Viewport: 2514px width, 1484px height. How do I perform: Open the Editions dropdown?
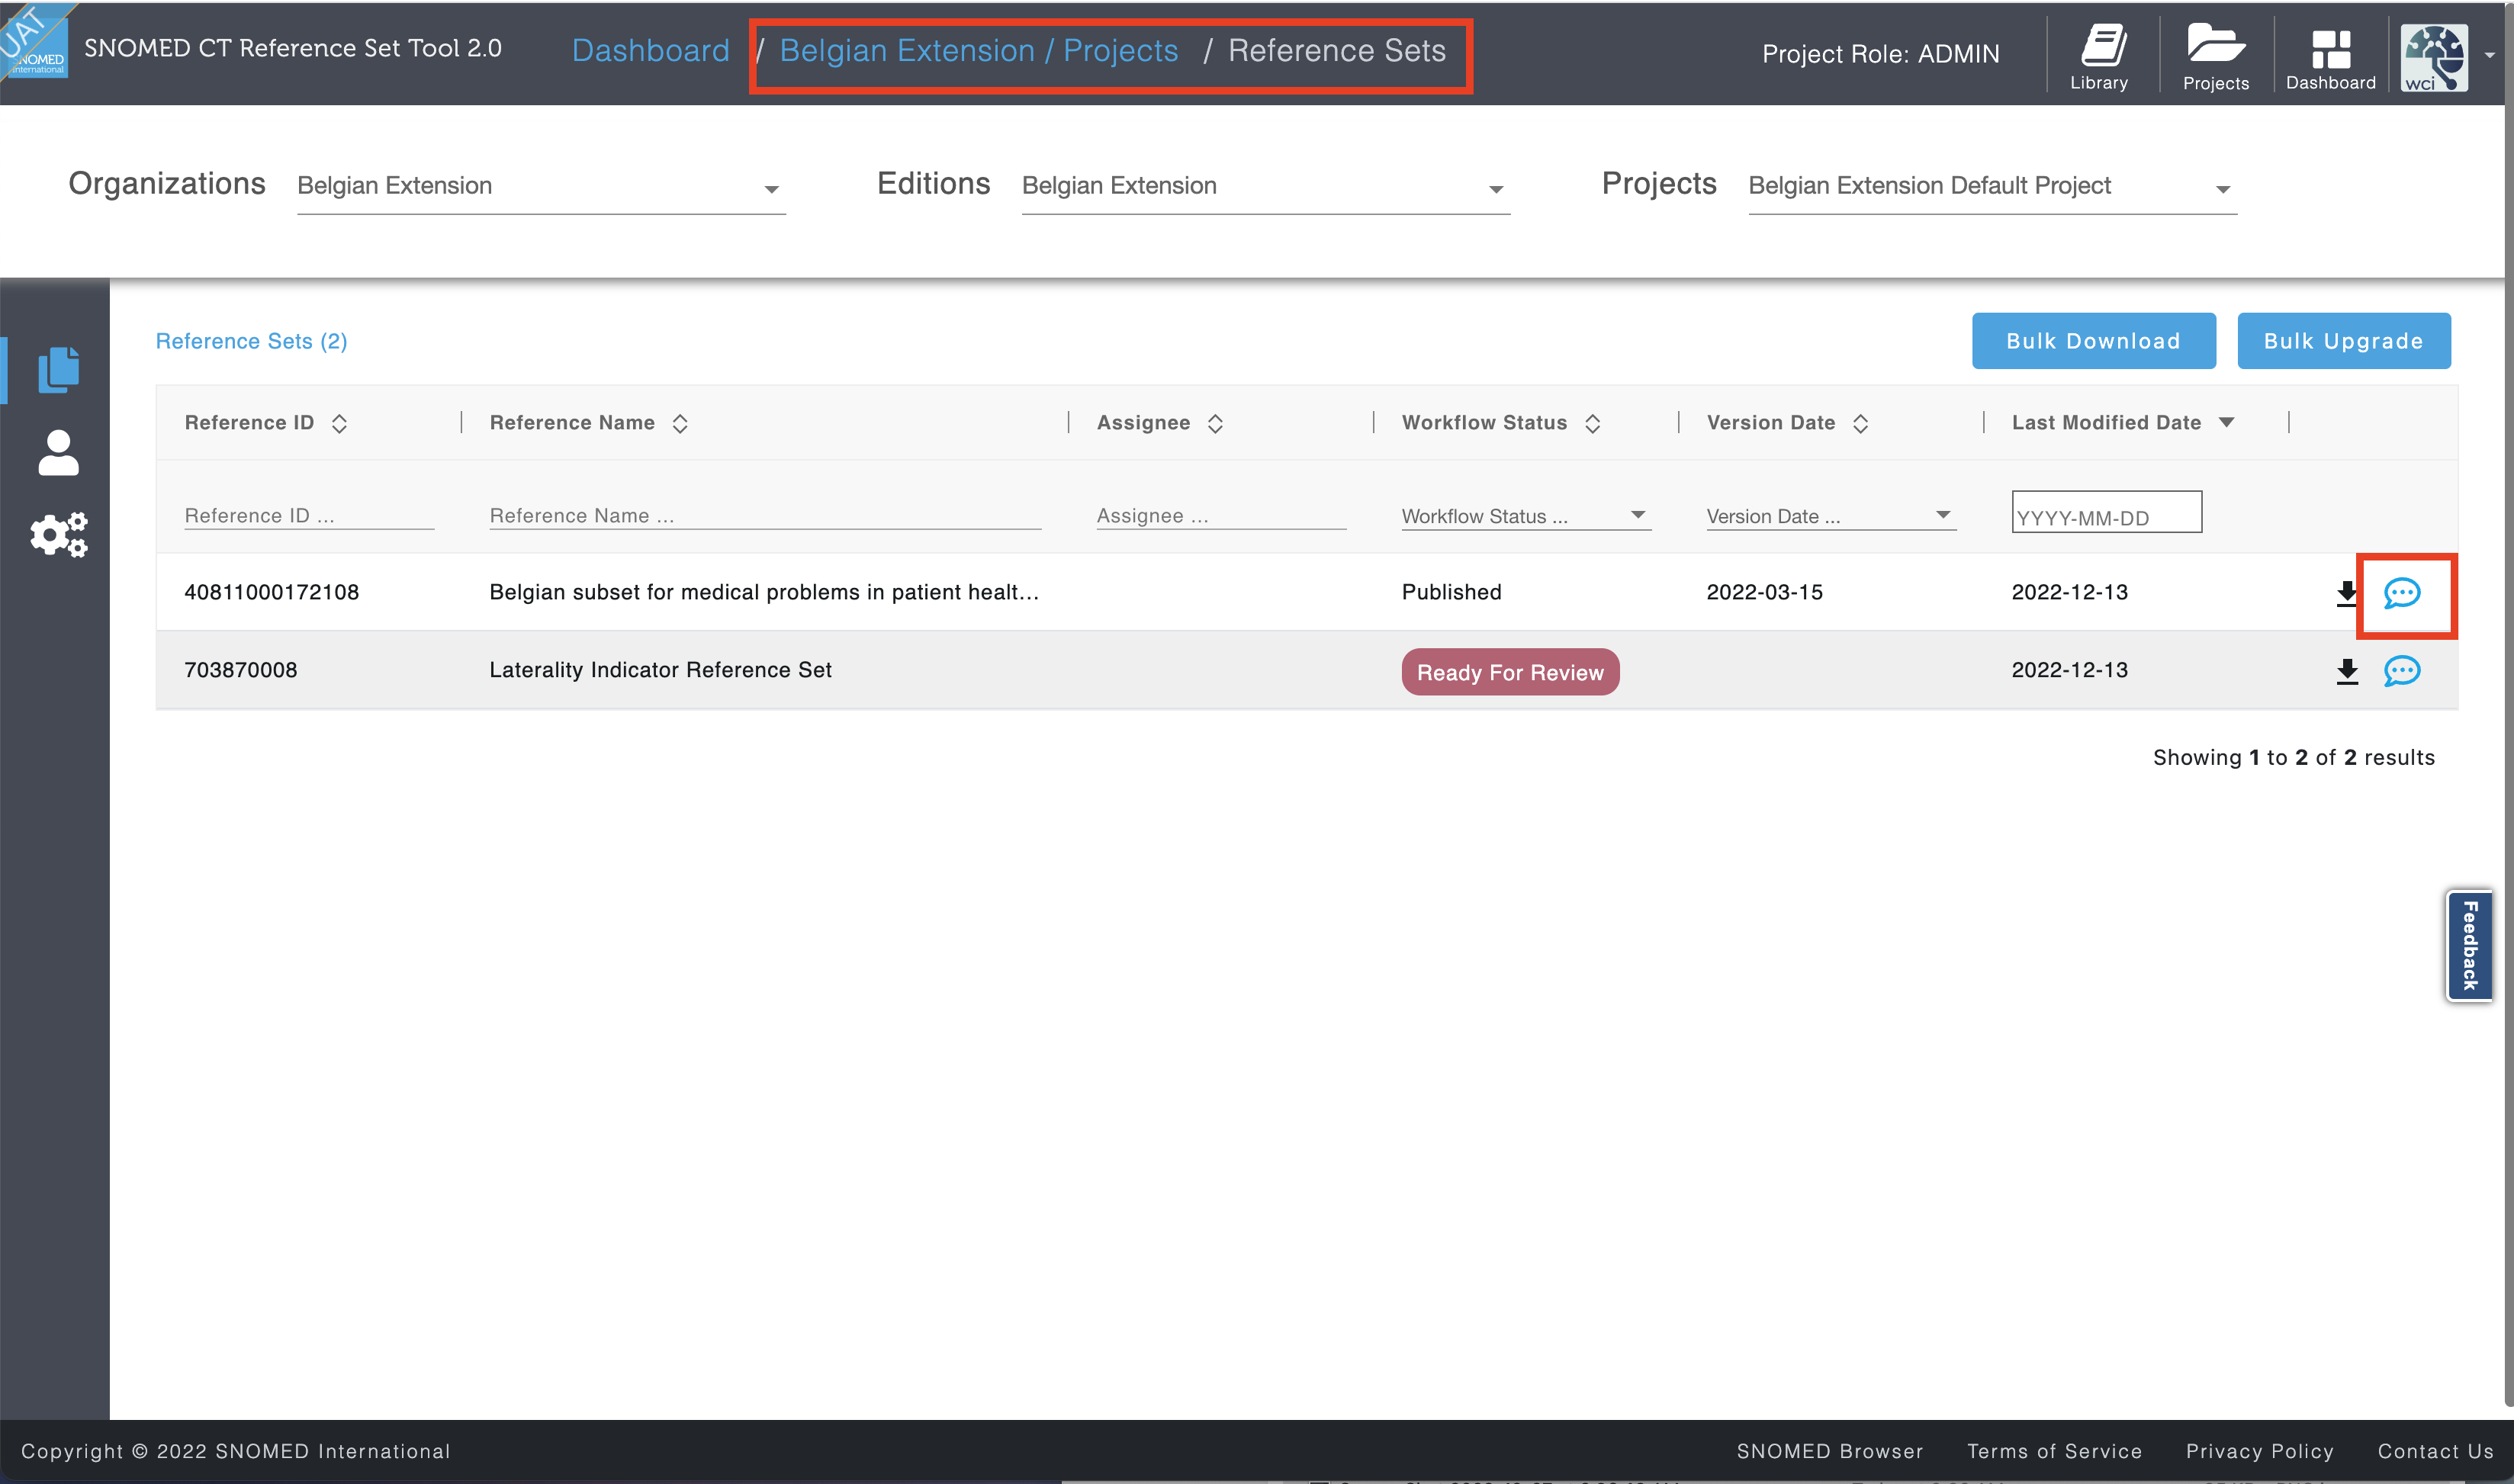coord(1266,187)
